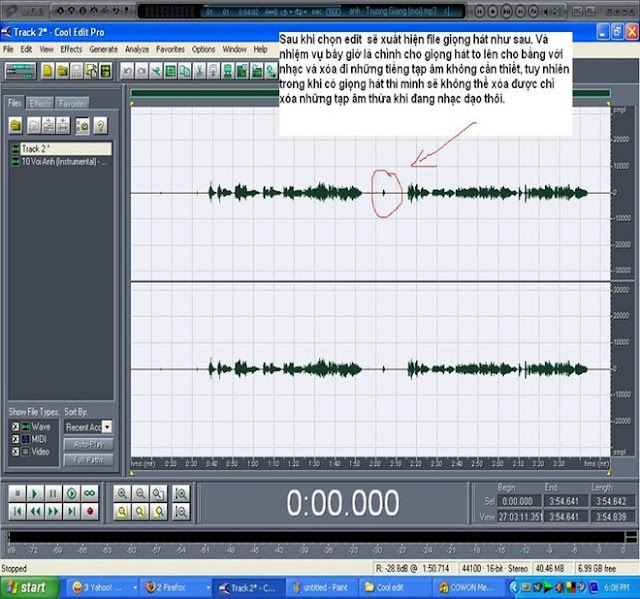
Task: Open the Files panel help question-mark icon
Action: [x=100, y=126]
